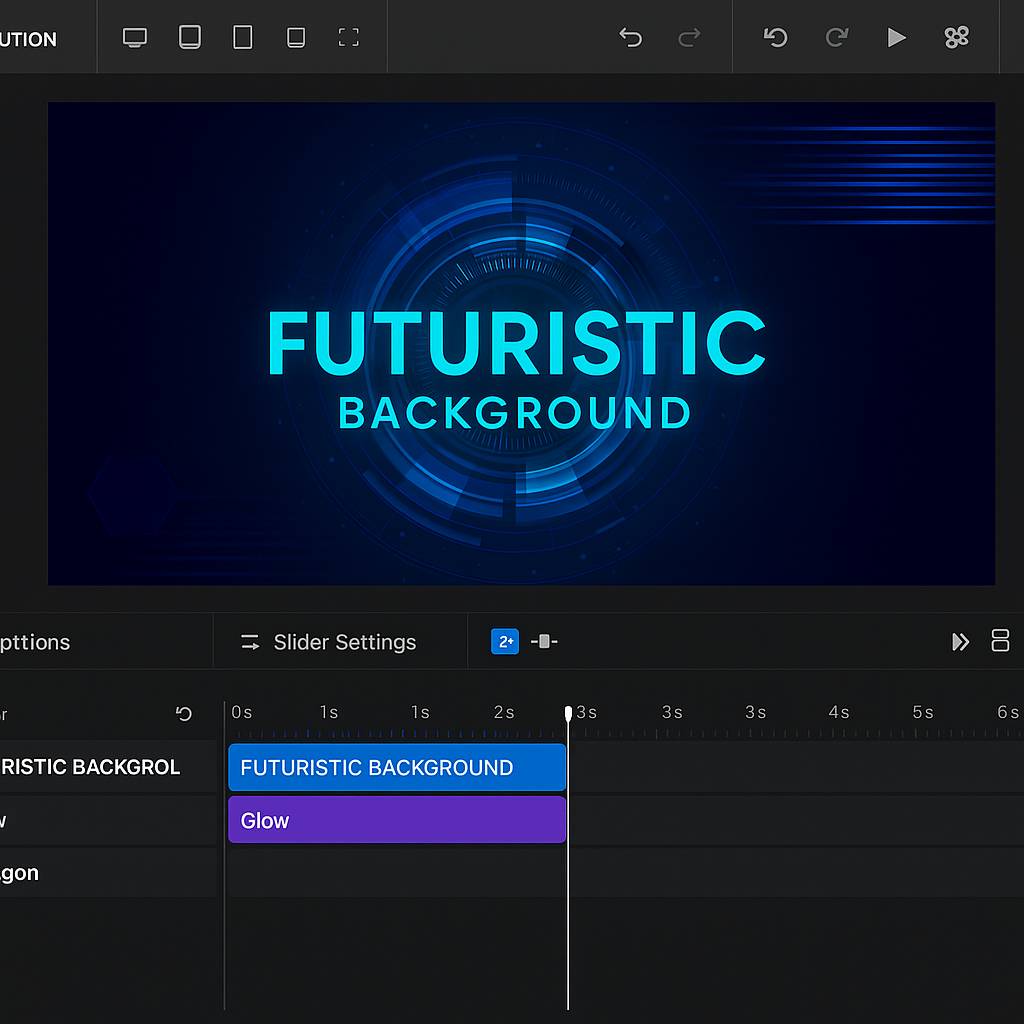Click the timeline reset loop icon
Screen dimensions: 1024x1024
(184, 714)
